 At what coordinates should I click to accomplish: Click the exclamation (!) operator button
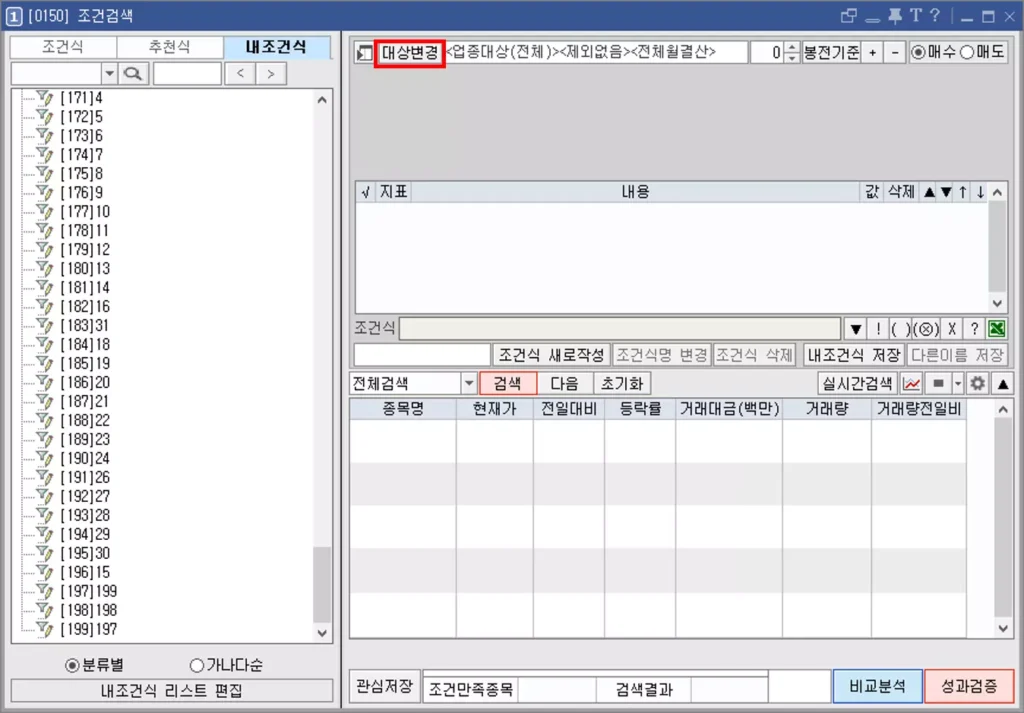(878, 328)
